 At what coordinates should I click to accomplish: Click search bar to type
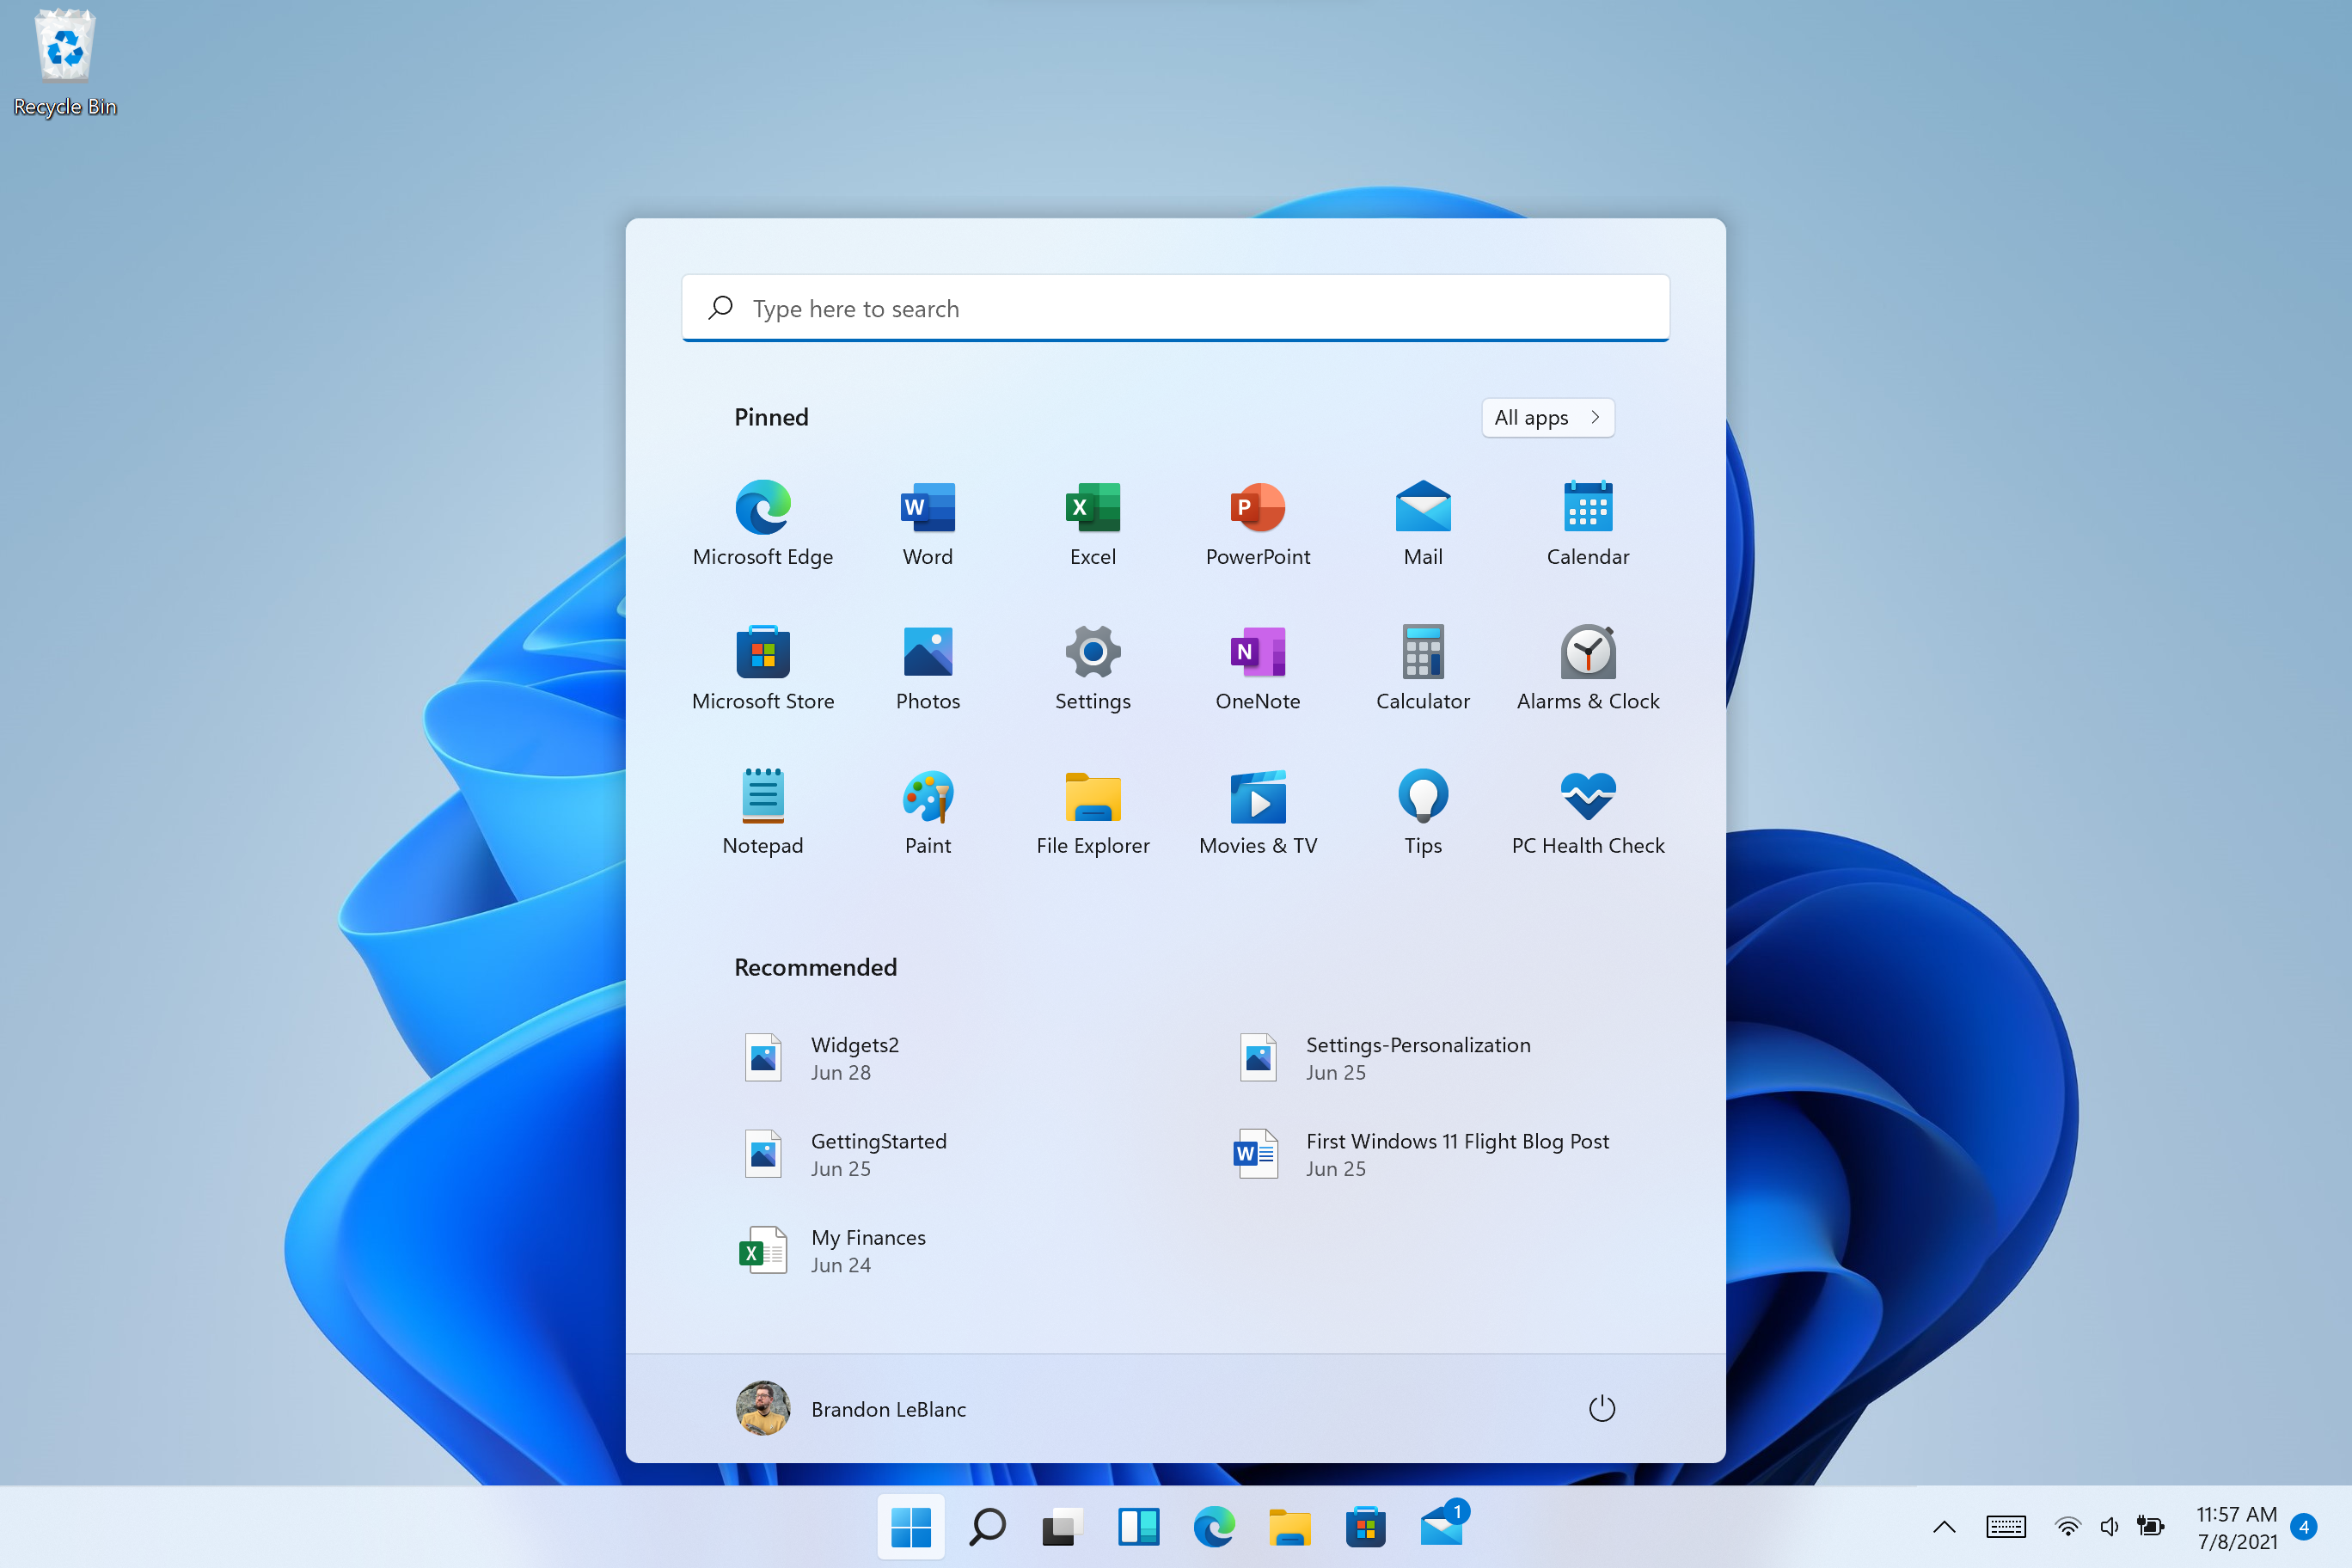[1176, 308]
